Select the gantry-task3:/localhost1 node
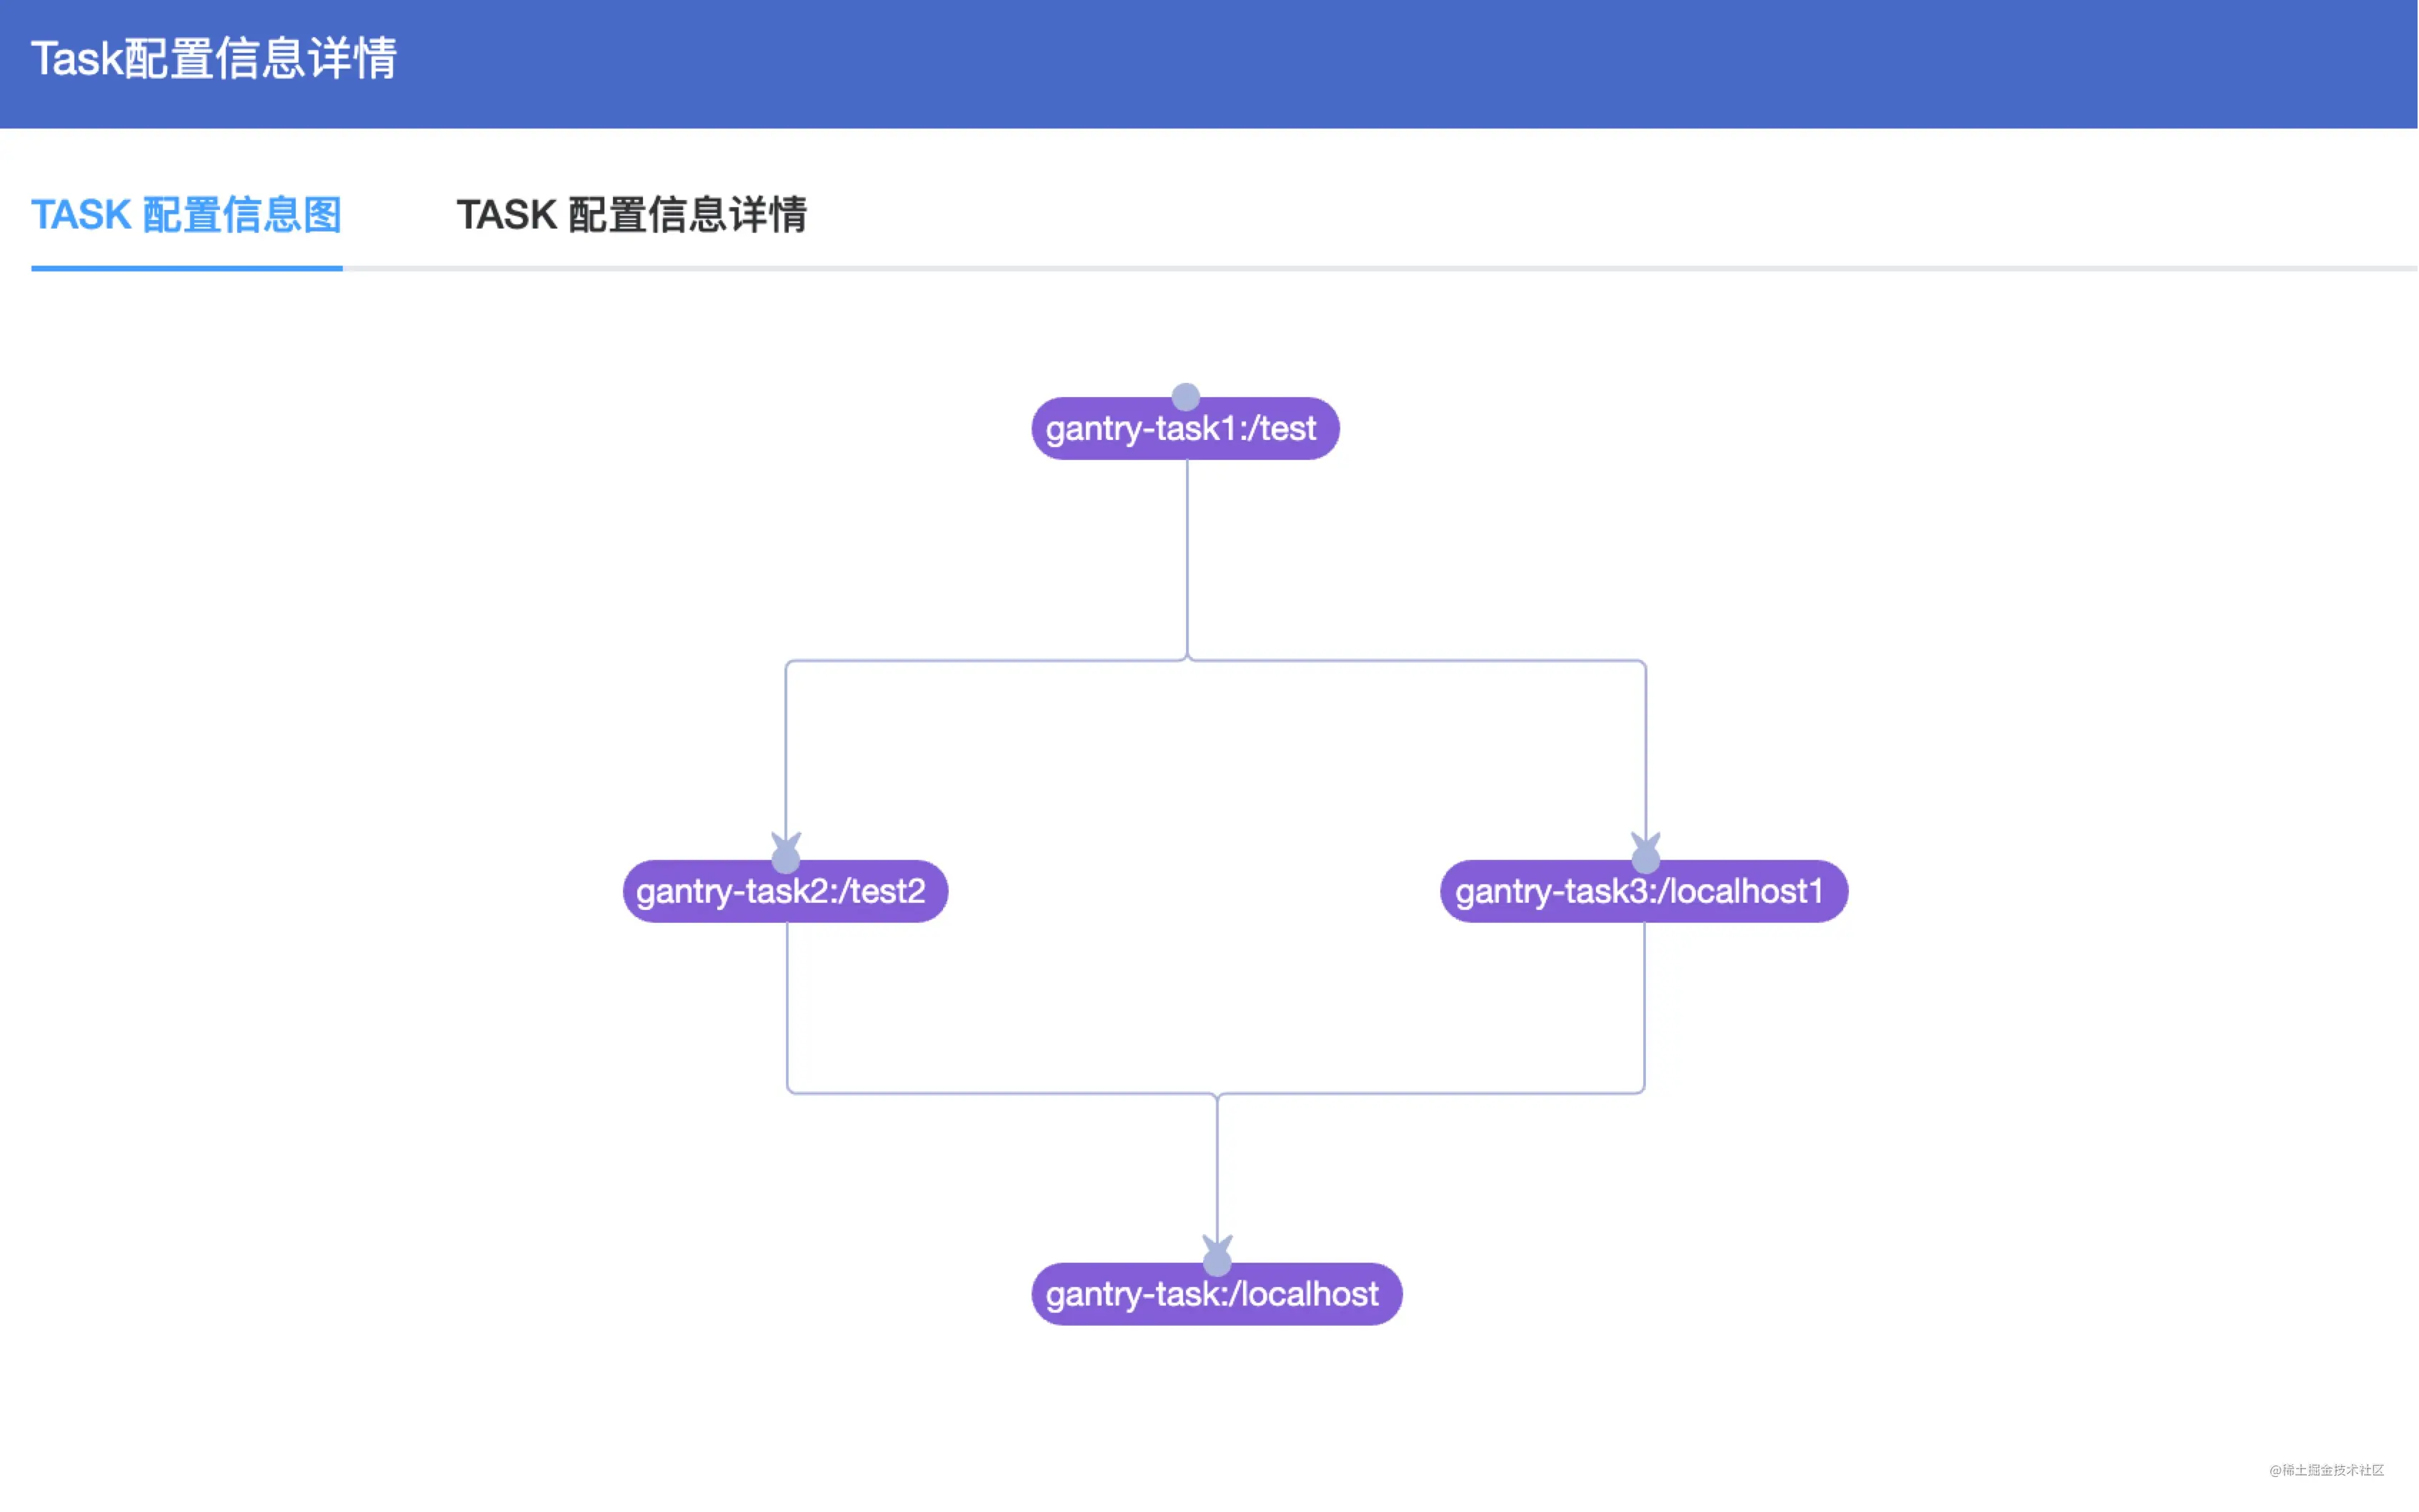2419x1512 pixels. coord(1644,891)
